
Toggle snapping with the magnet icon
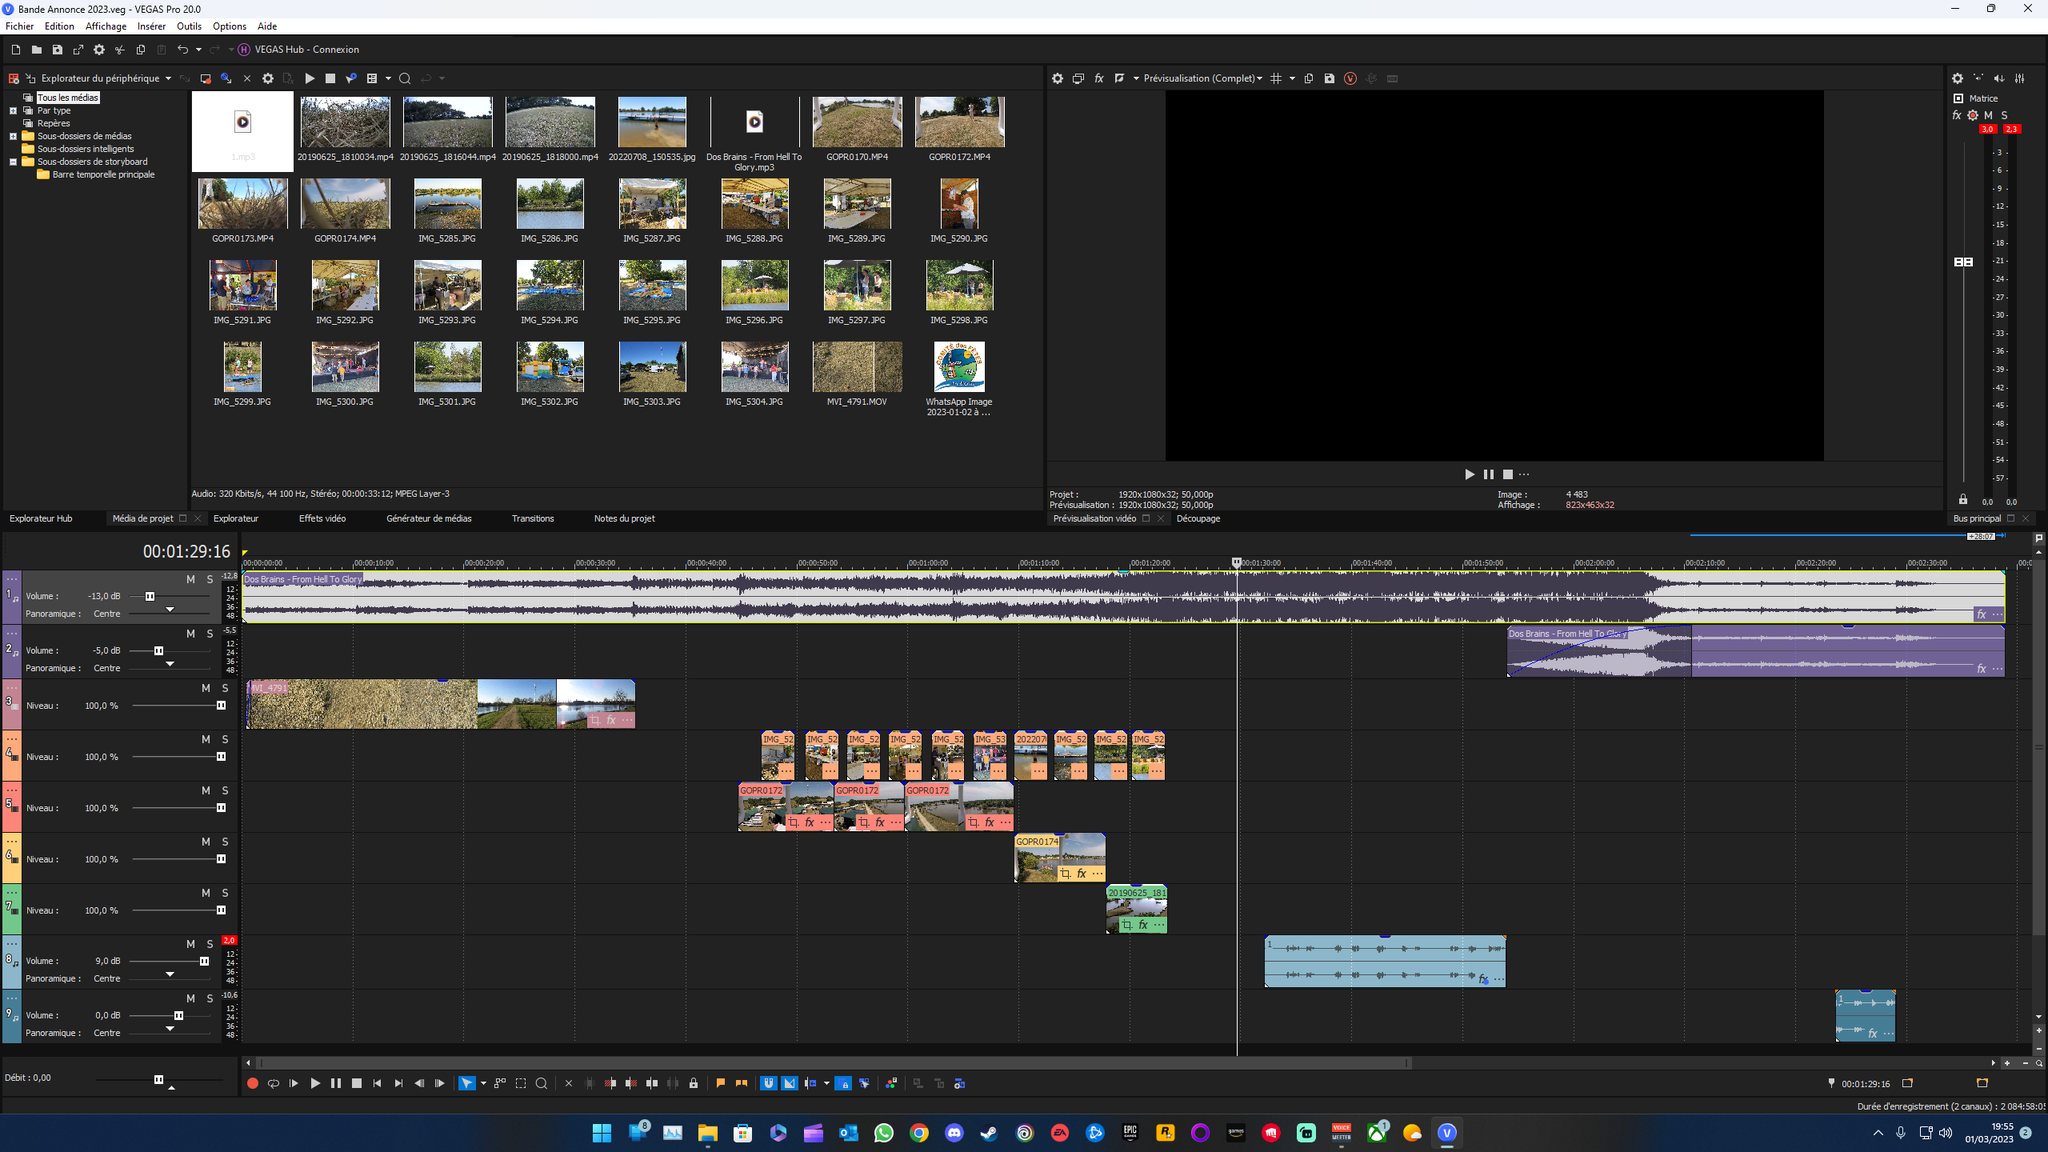click(768, 1083)
